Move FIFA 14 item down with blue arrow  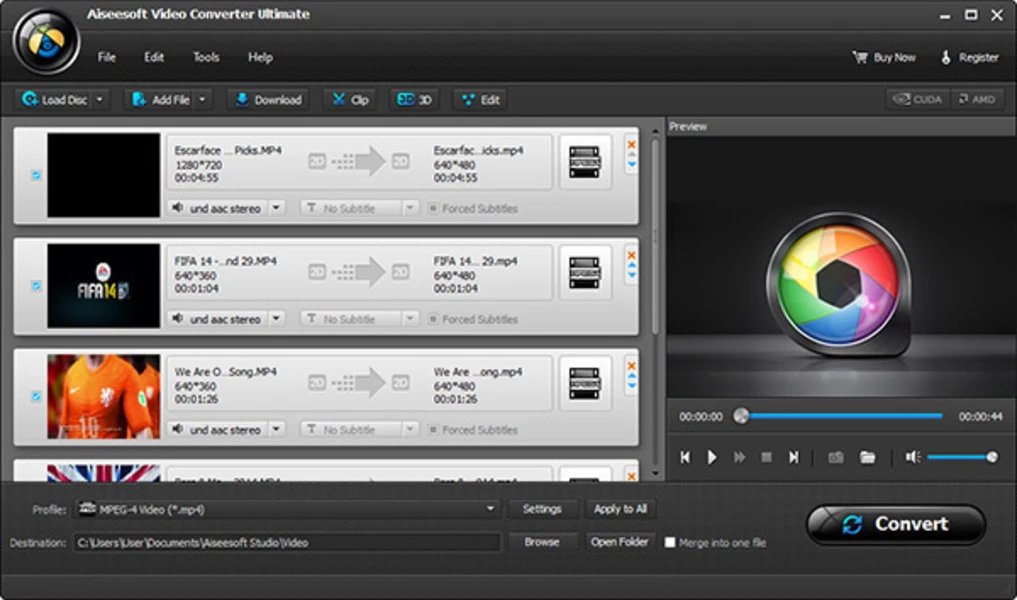pyautogui.click(x=631, y=276)
